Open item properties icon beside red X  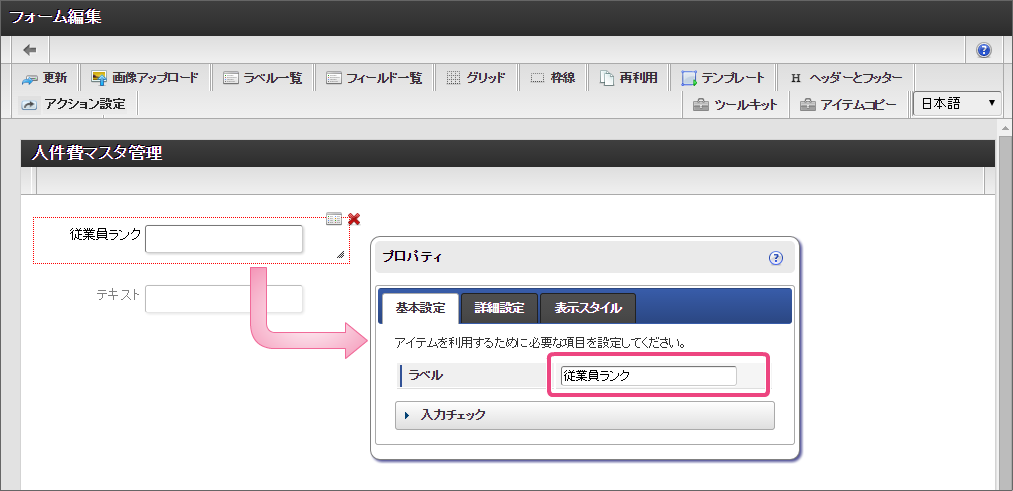point(334,219)
